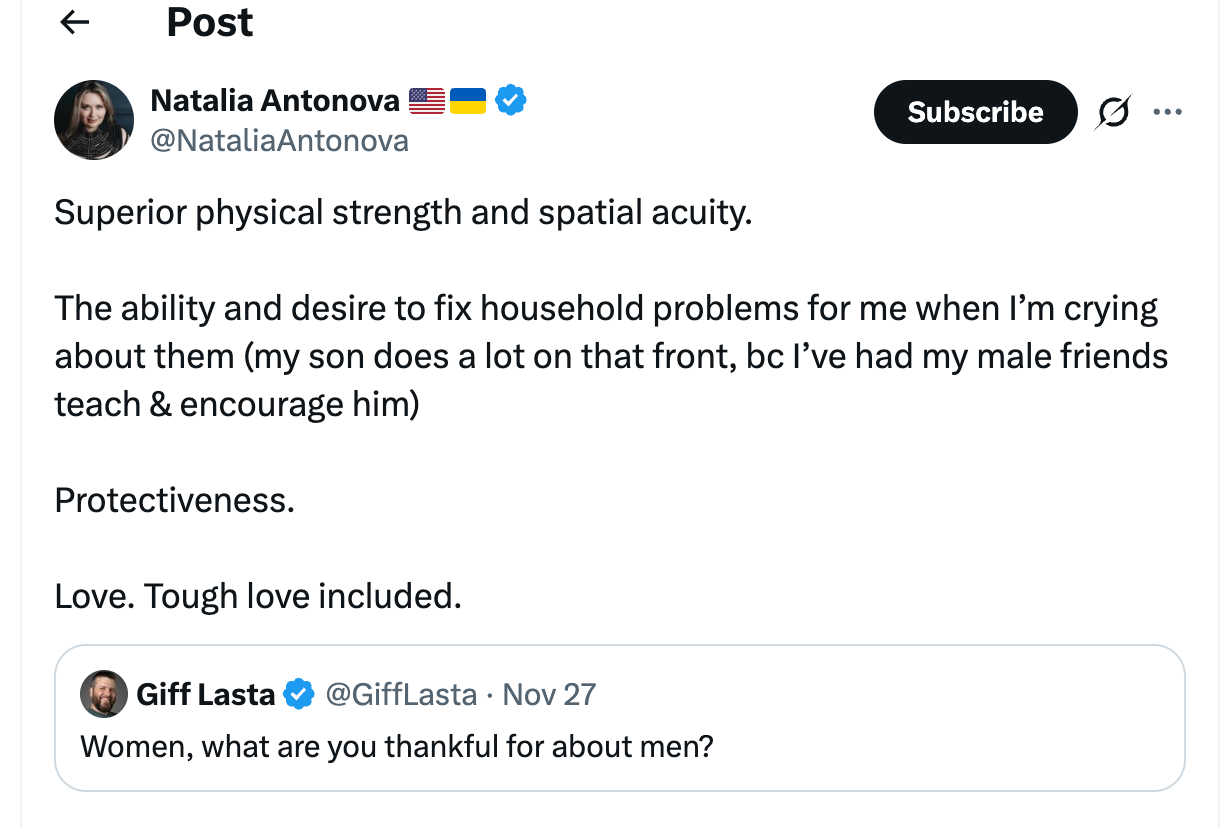Click the Giff Lasta name in quote

(x=205, y=694)
